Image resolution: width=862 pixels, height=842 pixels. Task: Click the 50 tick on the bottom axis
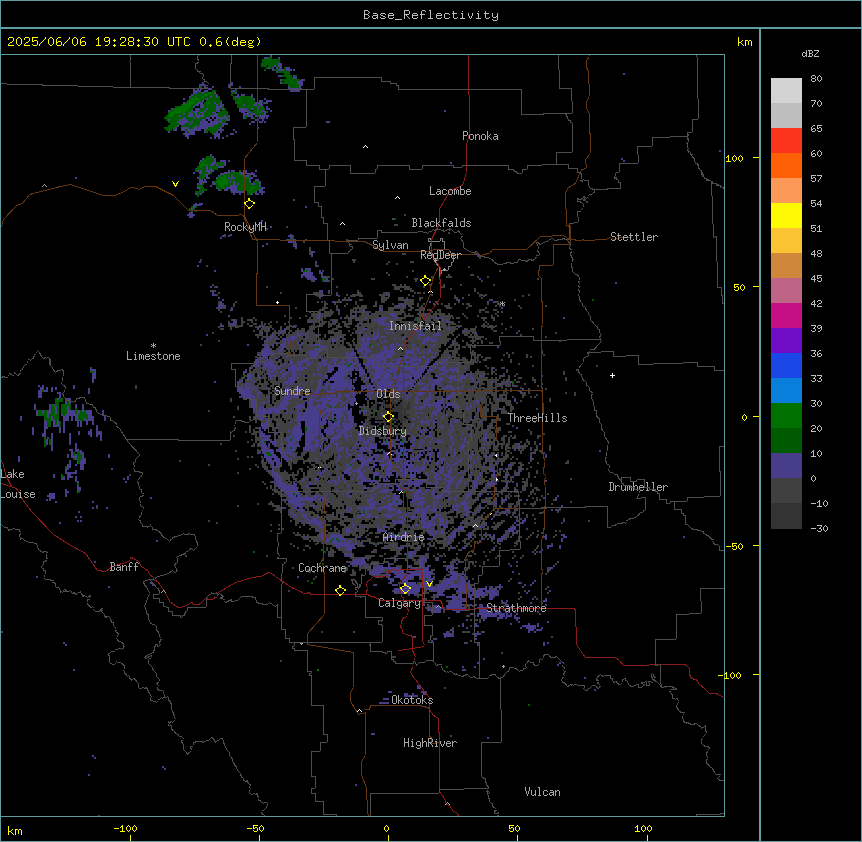(514, 828)
